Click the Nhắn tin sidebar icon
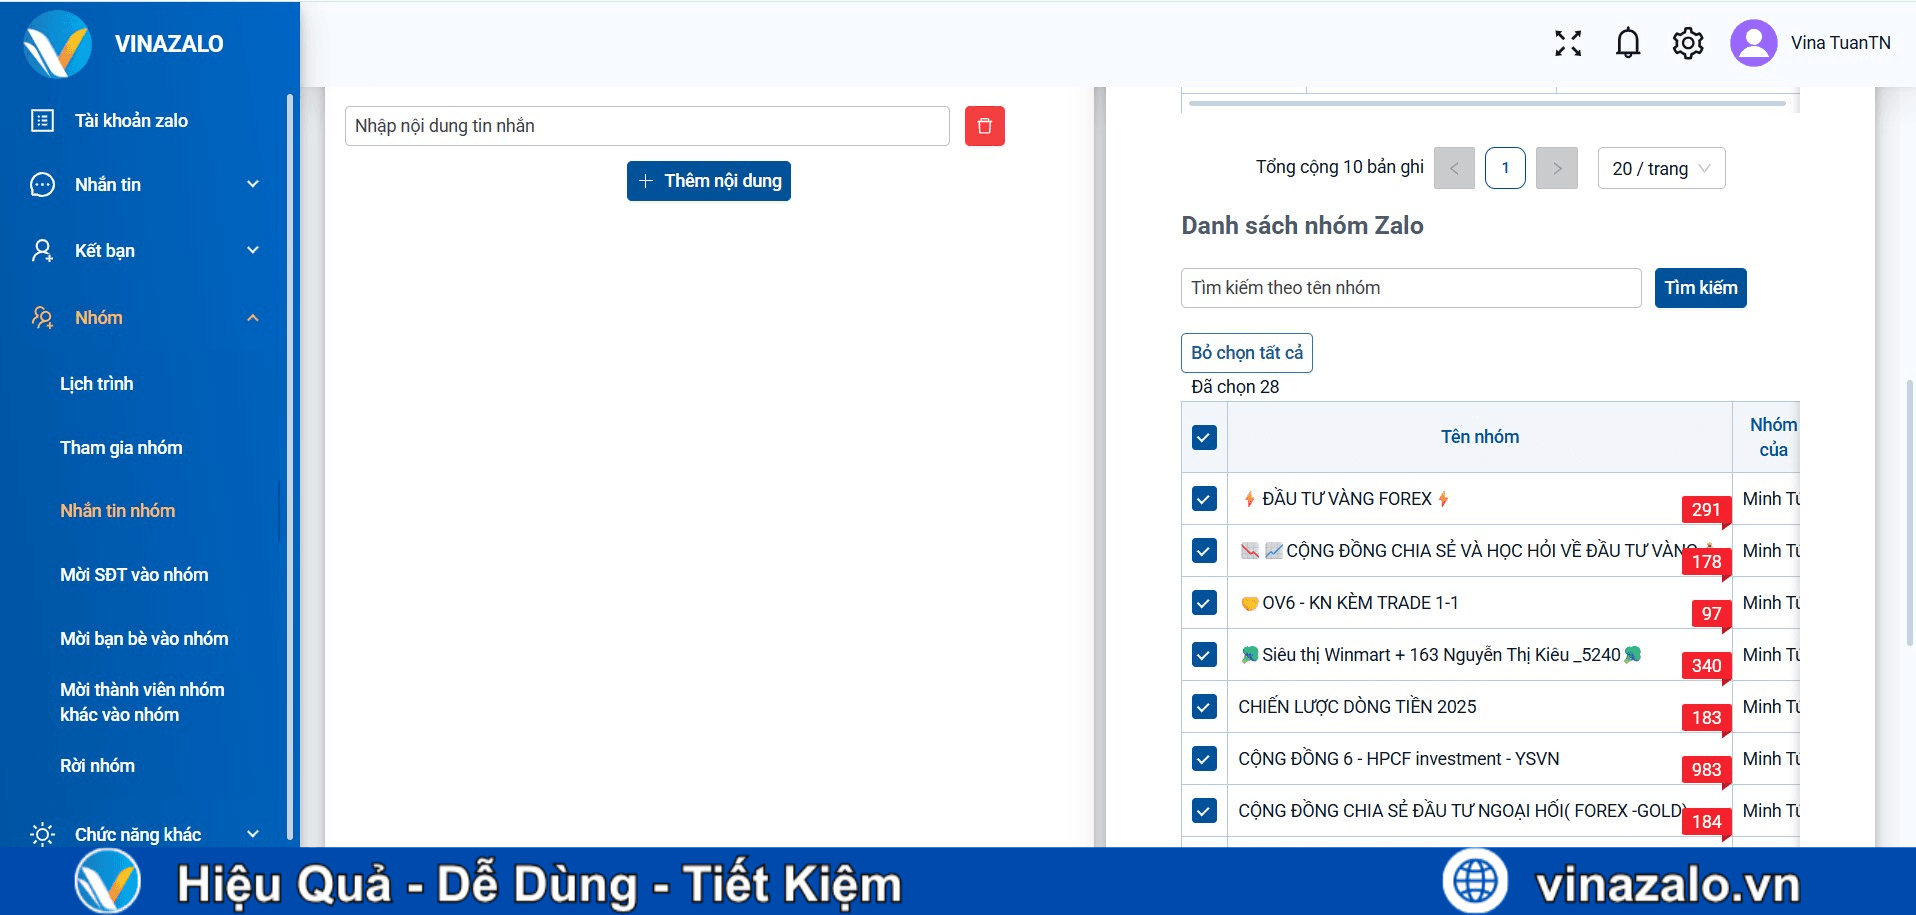This screenshot has height=915, width=1916. [40, 184]
